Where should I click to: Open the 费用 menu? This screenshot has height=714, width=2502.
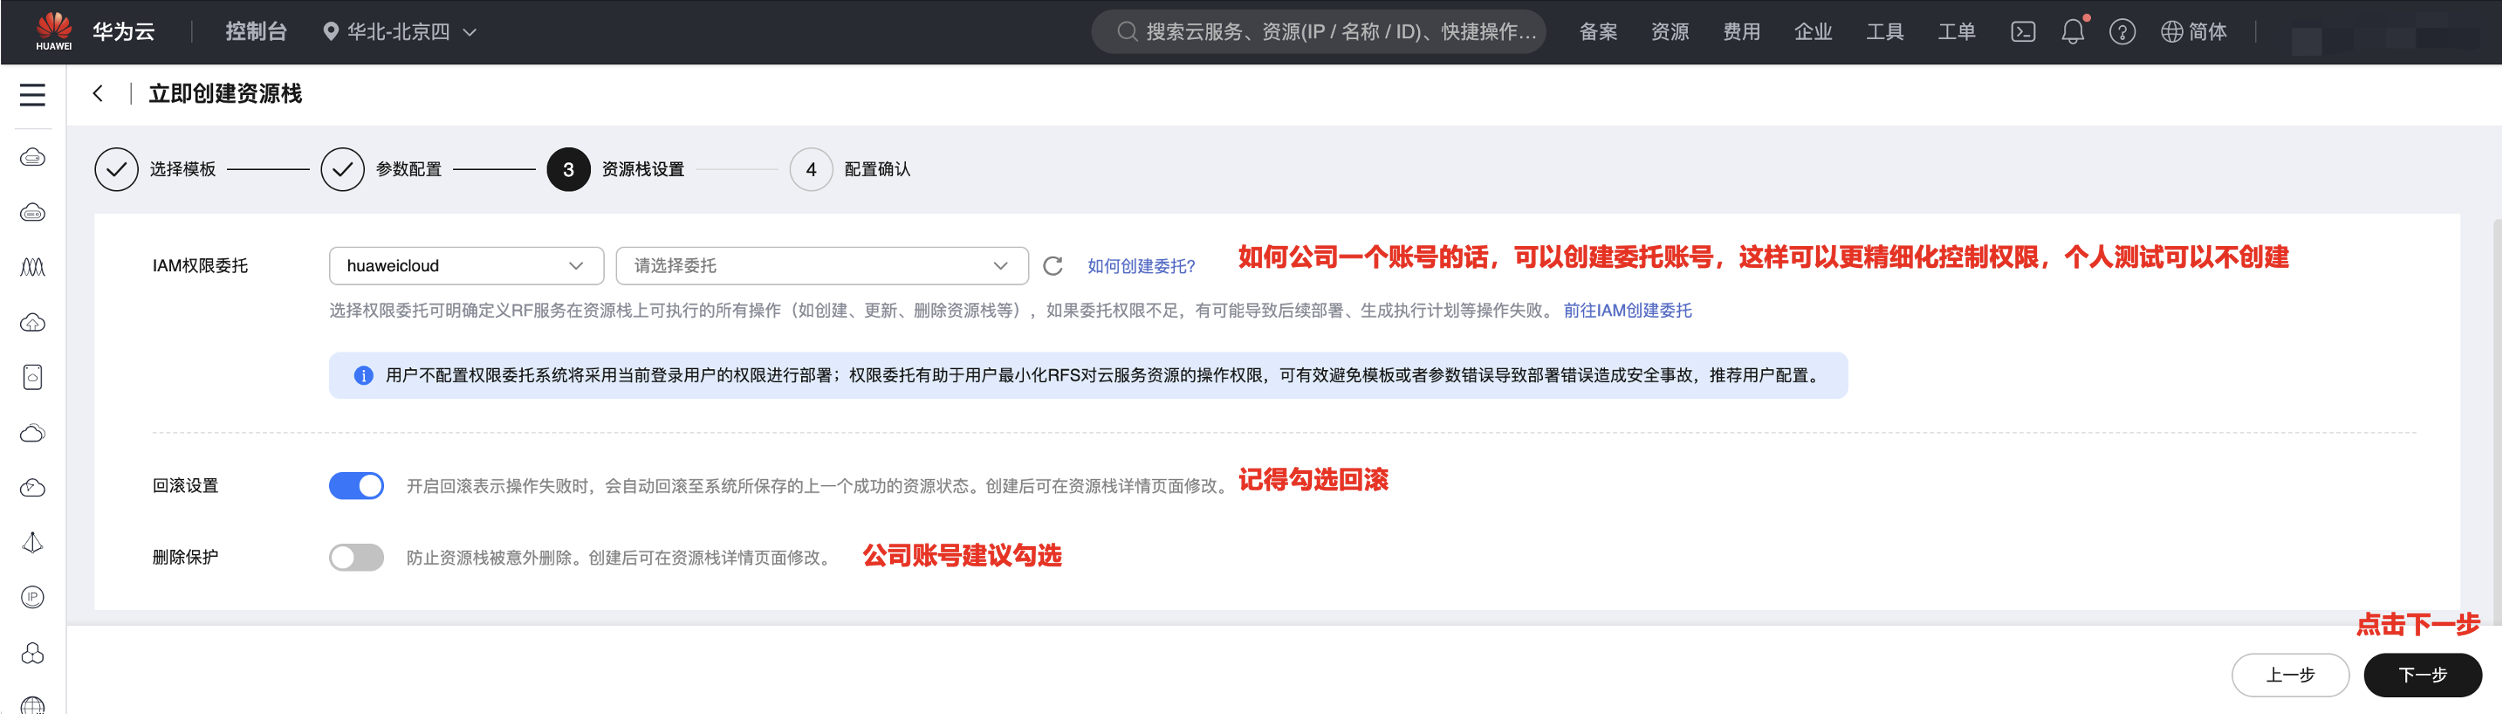coord(1742,32)
